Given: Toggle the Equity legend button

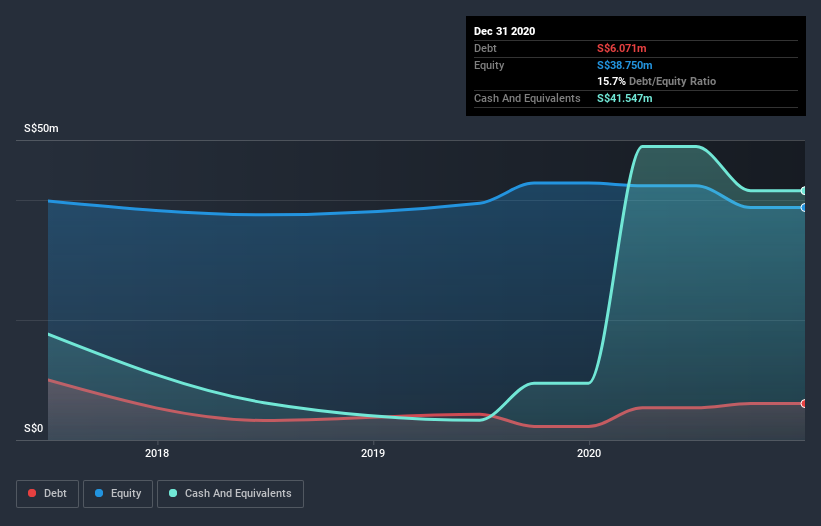Looking at the screenshot, I should [x=118, y=494].
